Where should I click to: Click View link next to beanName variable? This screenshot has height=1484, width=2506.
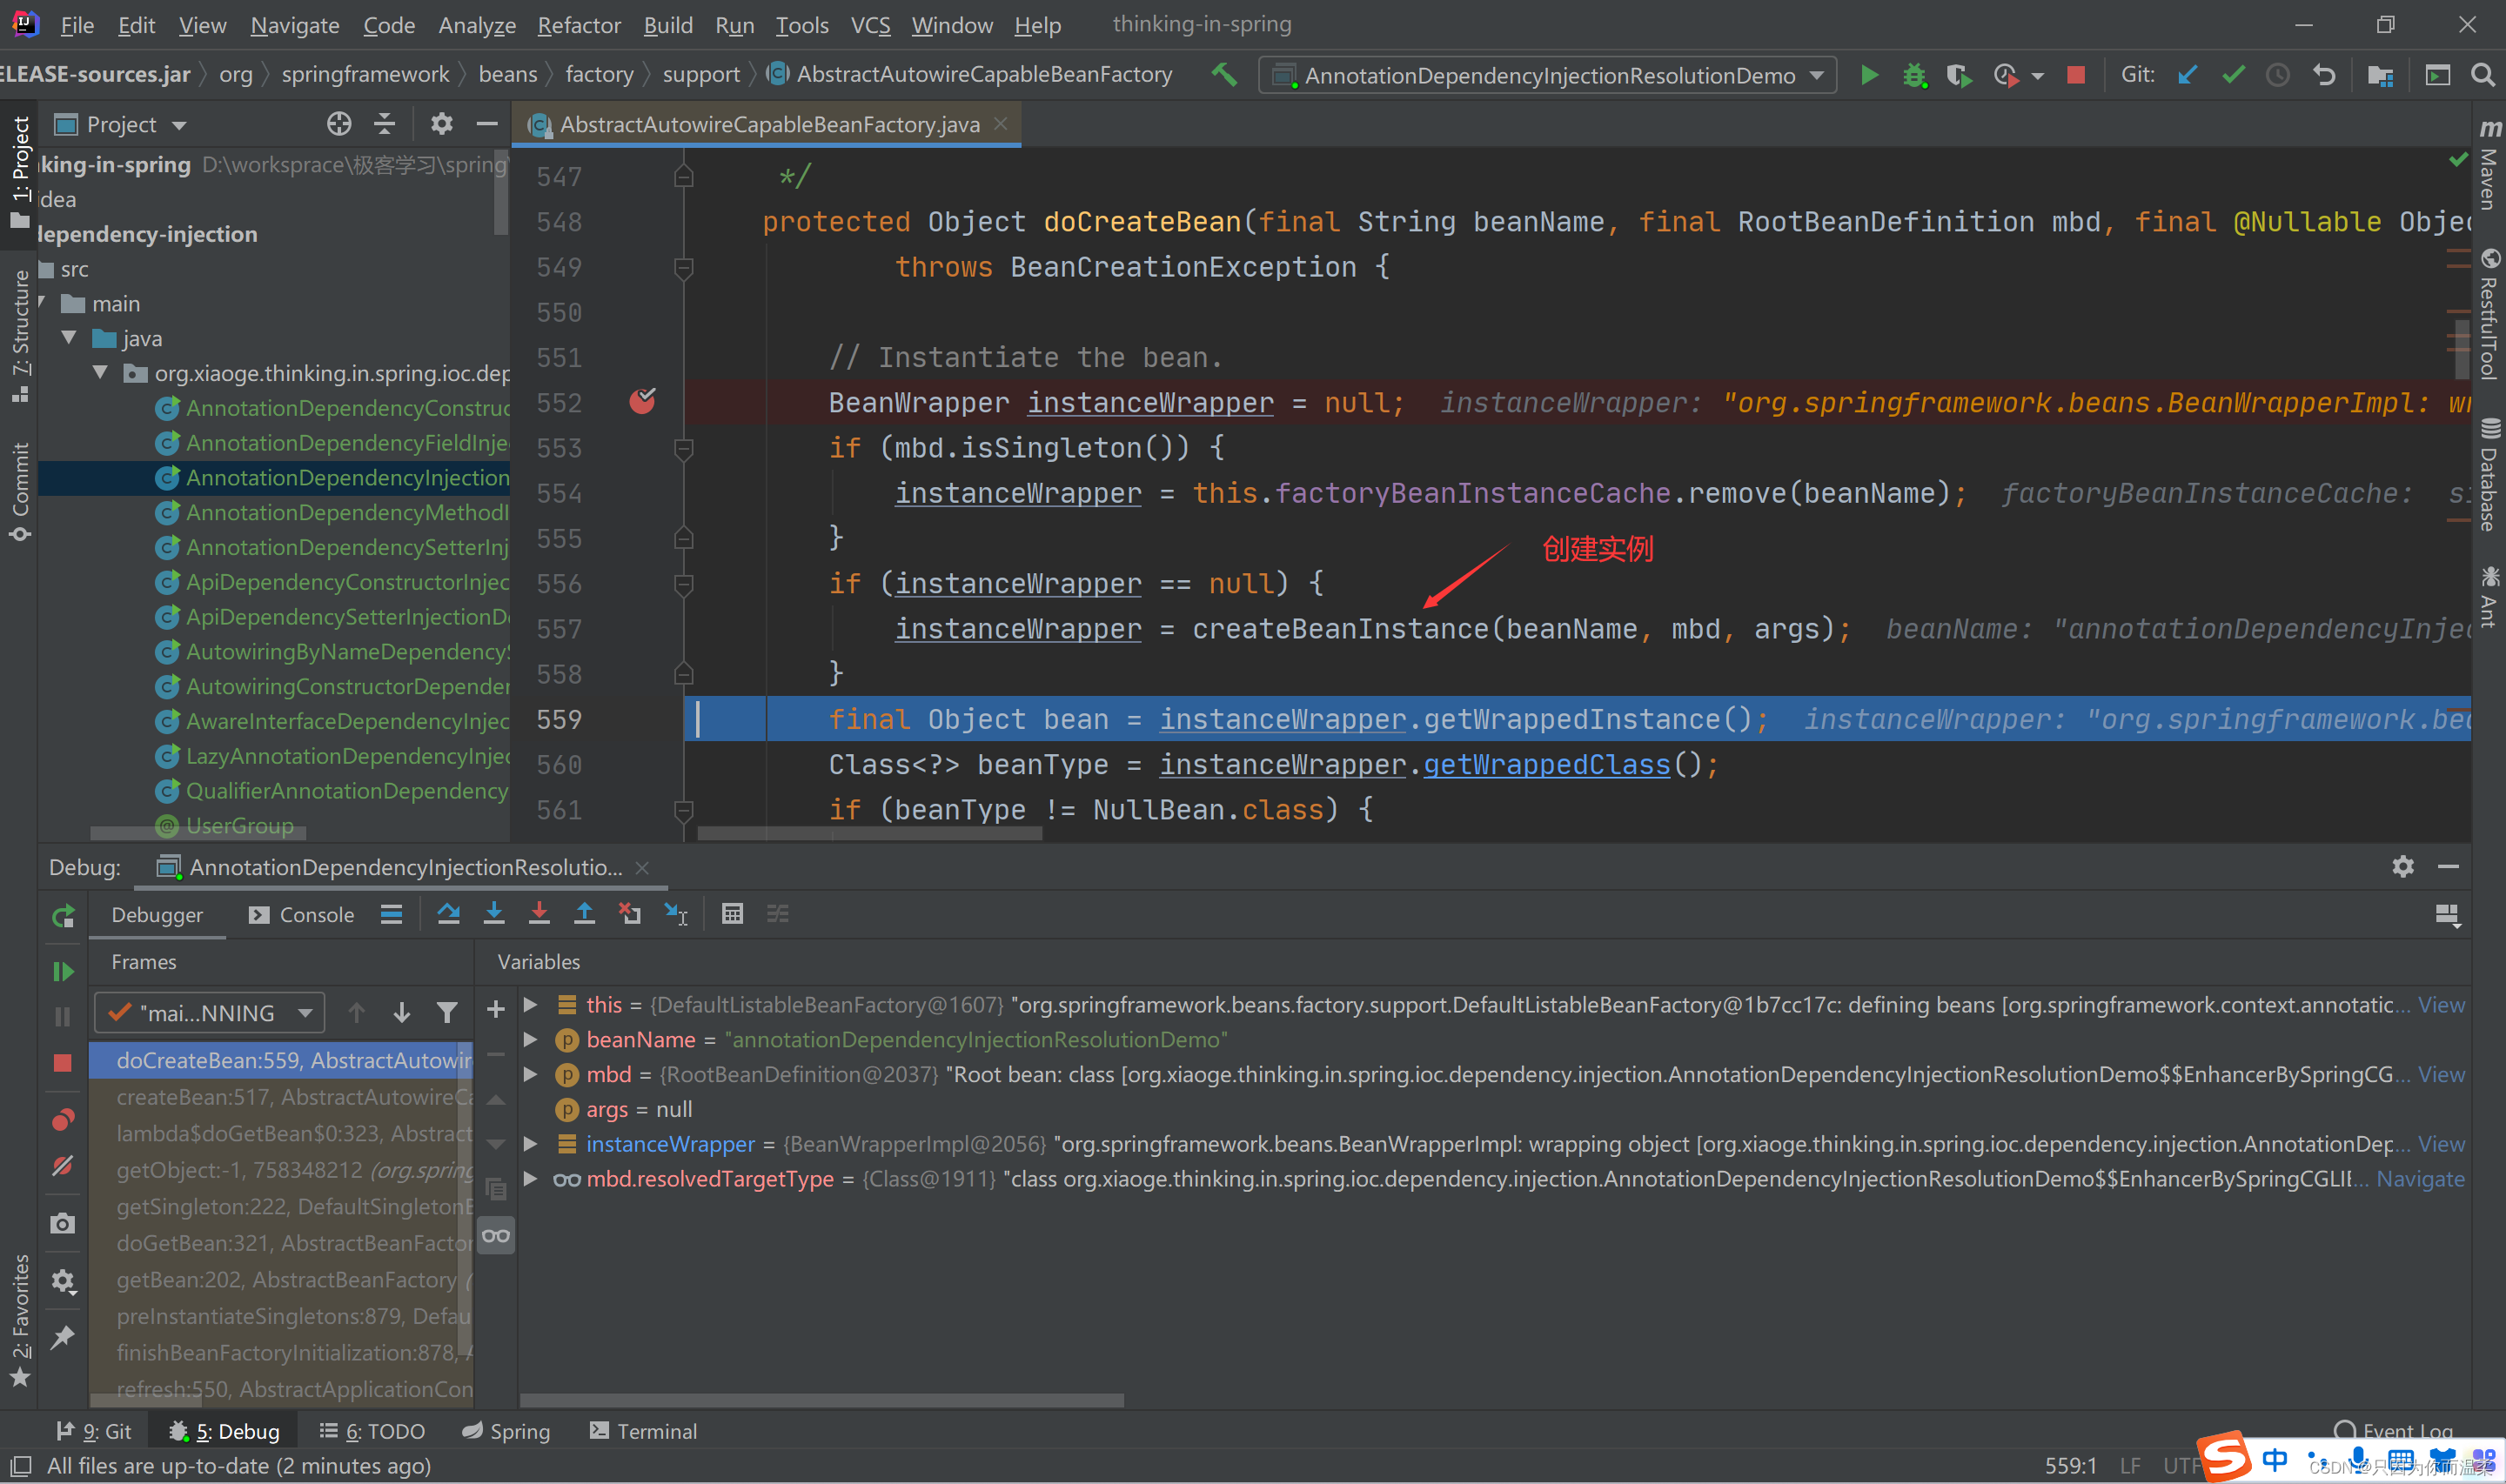click(2446, 1039)
